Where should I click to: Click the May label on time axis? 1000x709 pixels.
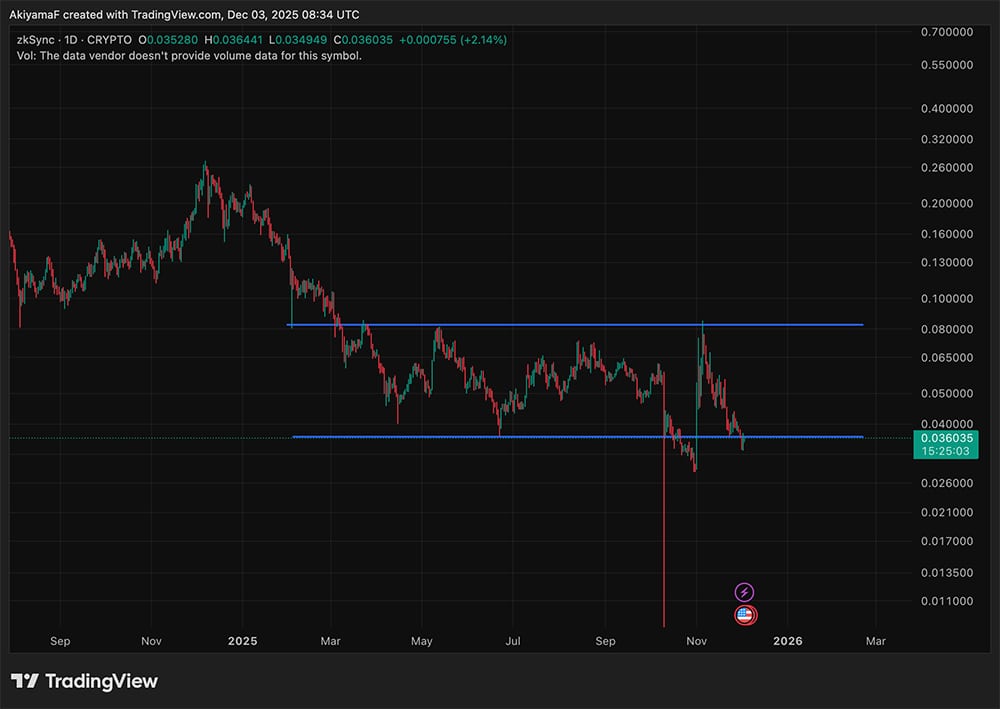(422, 639)
